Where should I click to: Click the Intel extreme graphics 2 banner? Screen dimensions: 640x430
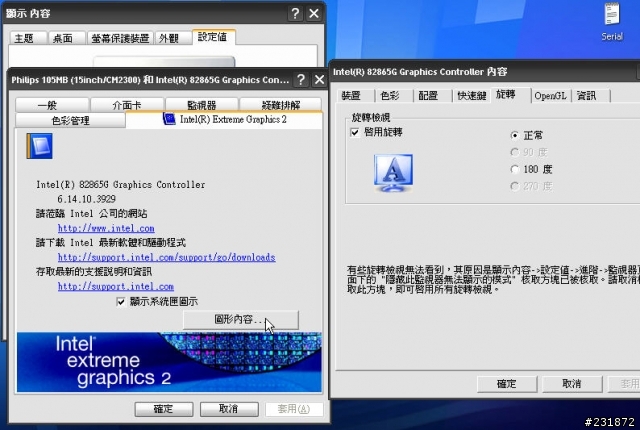[x=169, y=362]
